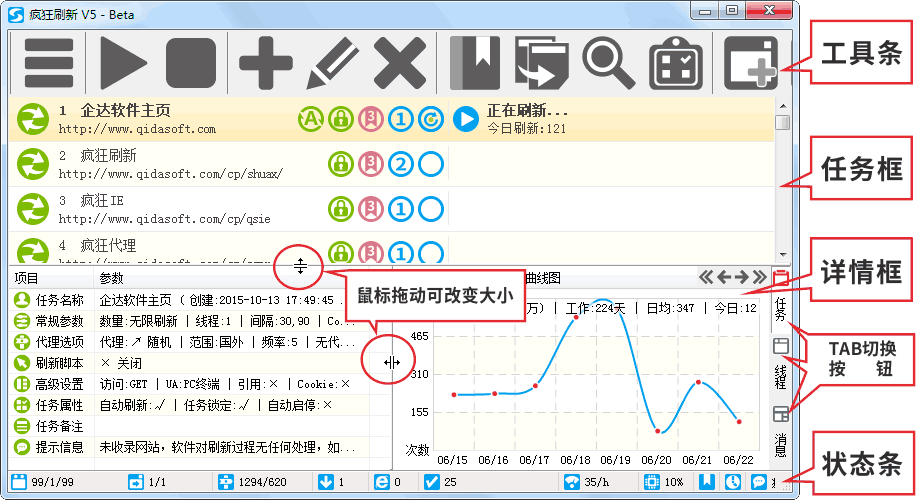This screenshot has height=500, width=924.
Task: Click the add window icon in toolbar
Action: pyautogui.click(x=751, y=62)
